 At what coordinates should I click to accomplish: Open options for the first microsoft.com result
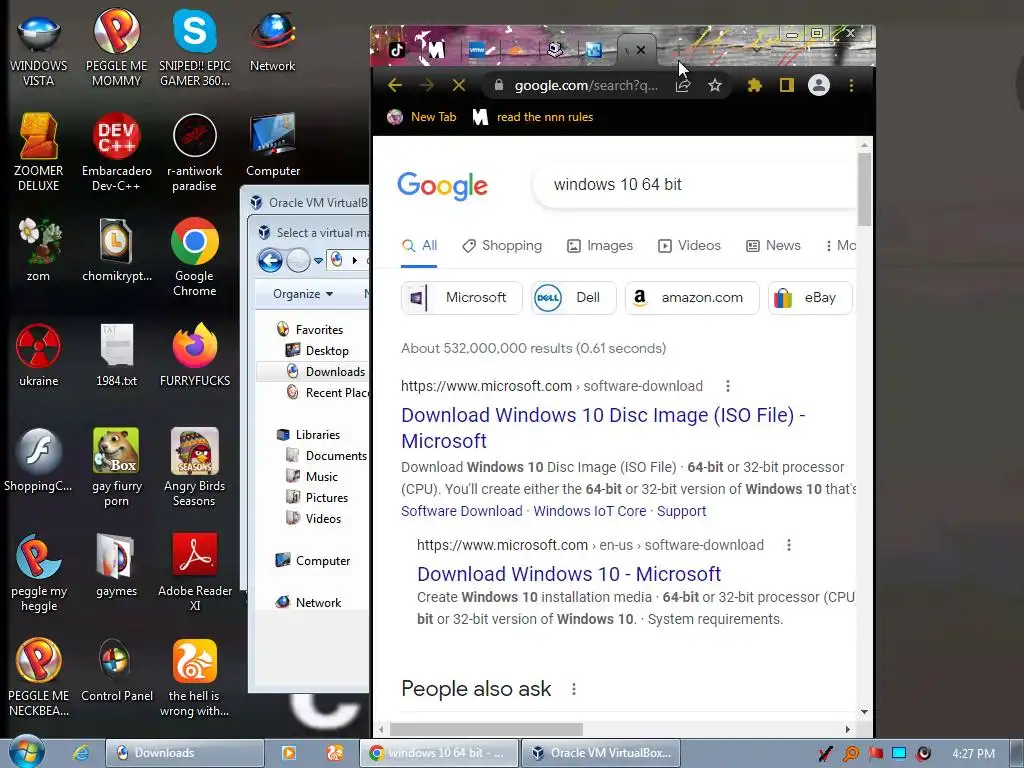click(728, 386)
